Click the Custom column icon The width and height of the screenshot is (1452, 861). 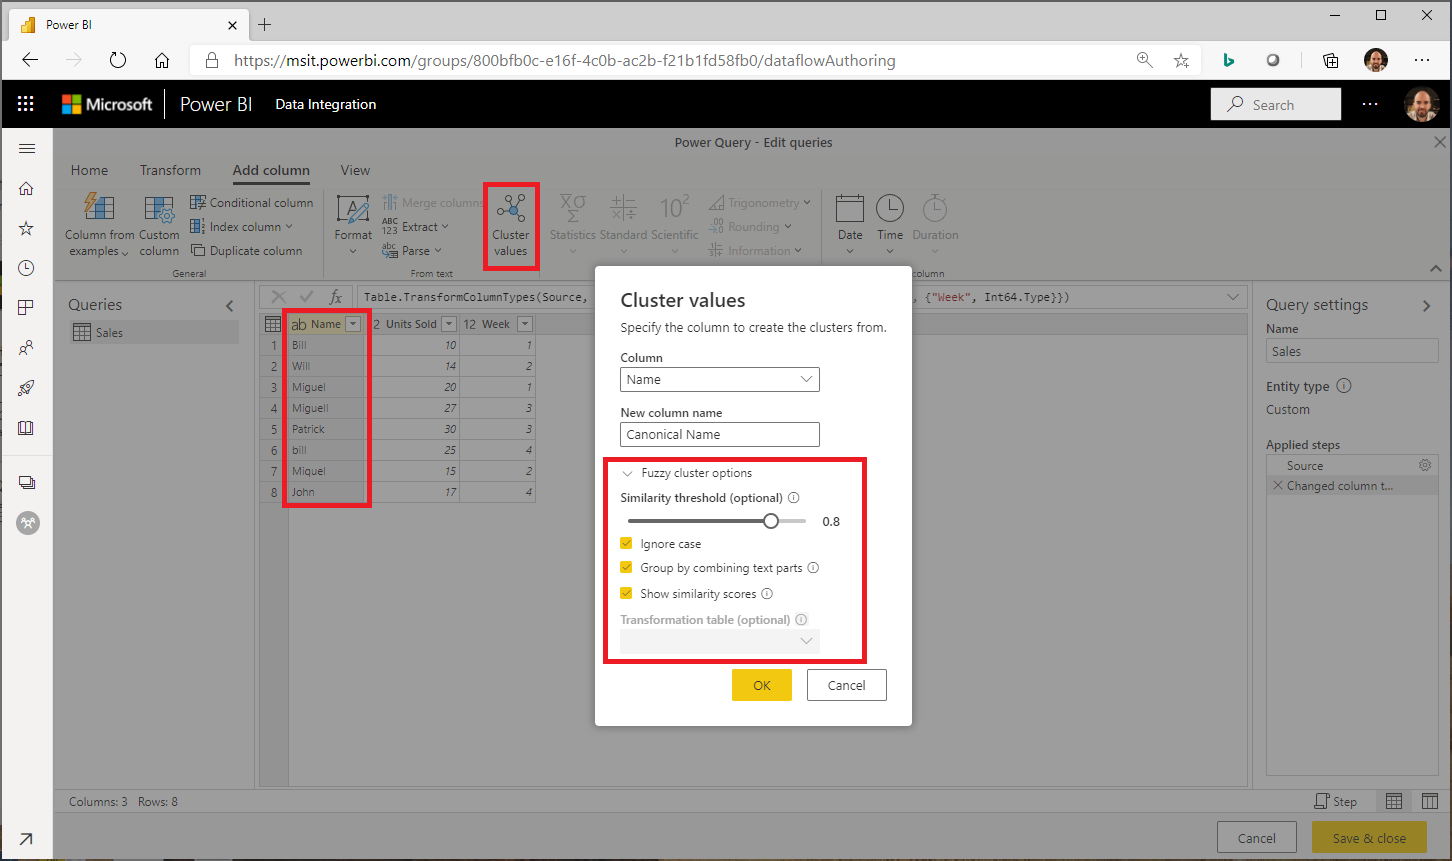159,226
